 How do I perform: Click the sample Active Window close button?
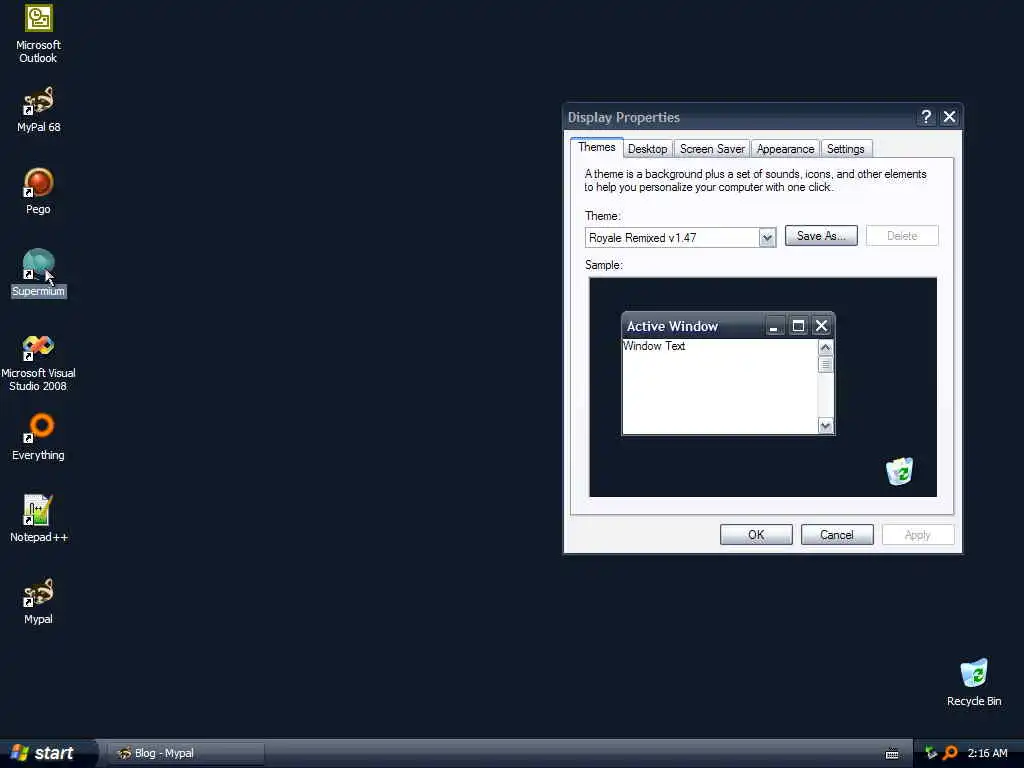[x=822, y=326]
